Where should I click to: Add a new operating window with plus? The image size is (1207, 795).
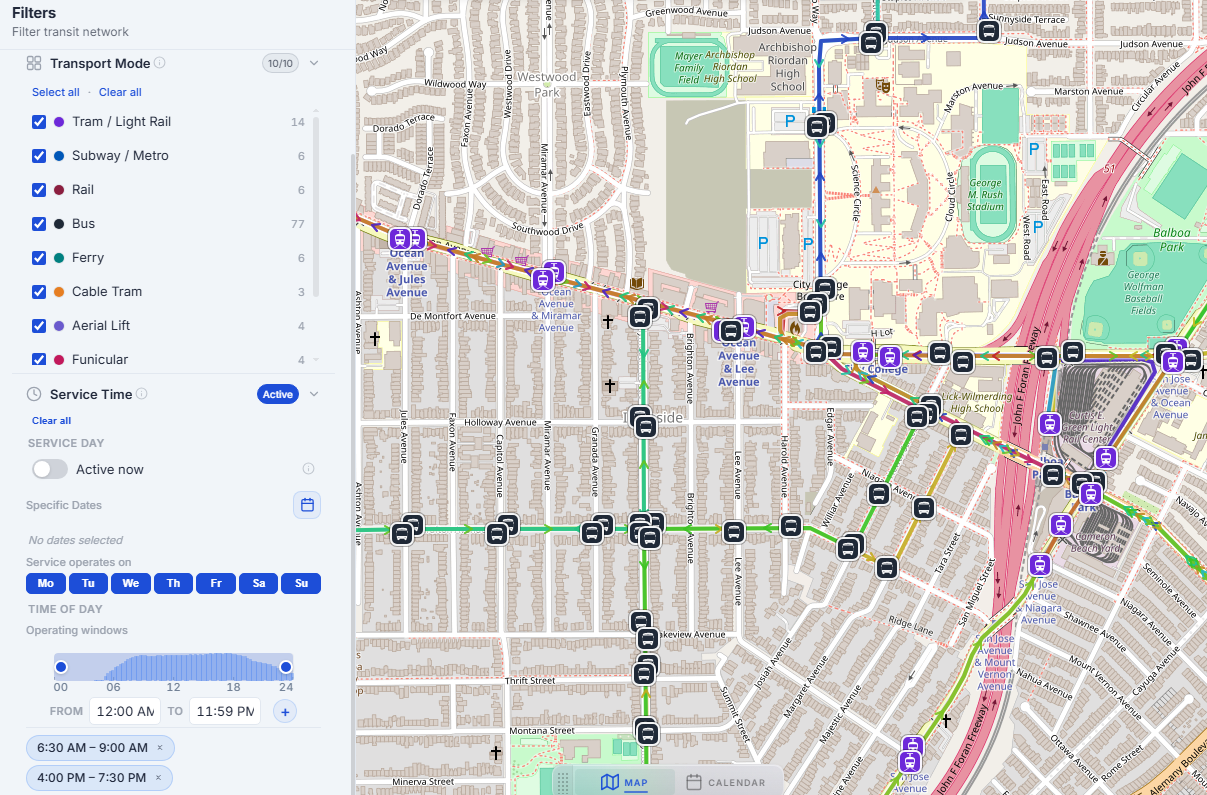pos(285,712)
